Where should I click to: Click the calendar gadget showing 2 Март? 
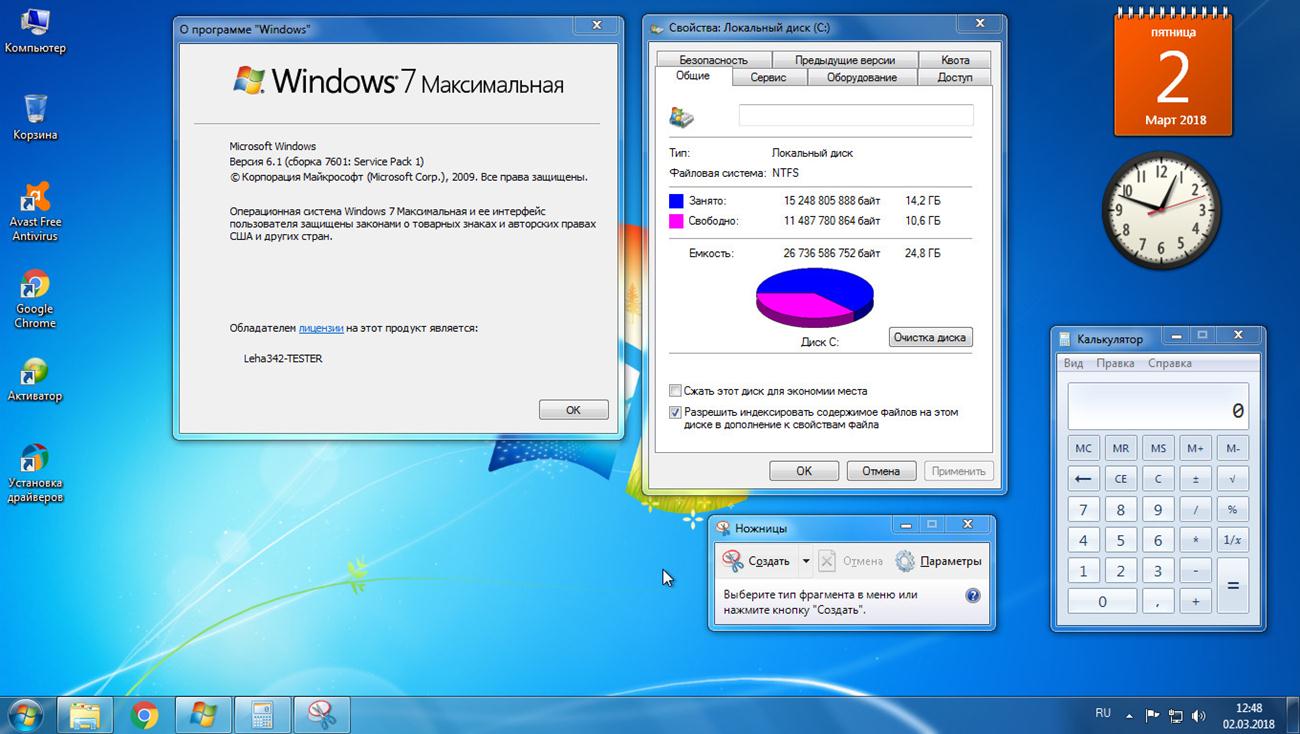tap(1175, 70)
